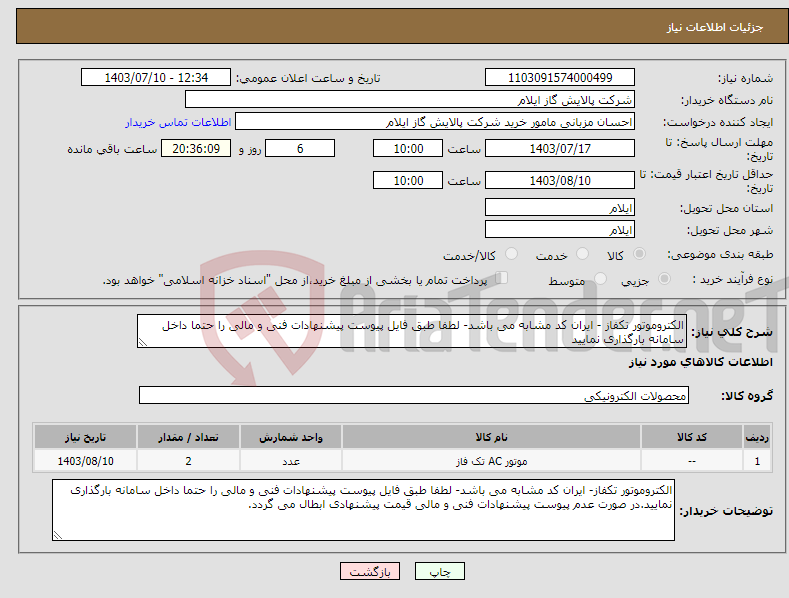Click the buyer notes text area
Viewport: 789px width, 598px height.
363,510
